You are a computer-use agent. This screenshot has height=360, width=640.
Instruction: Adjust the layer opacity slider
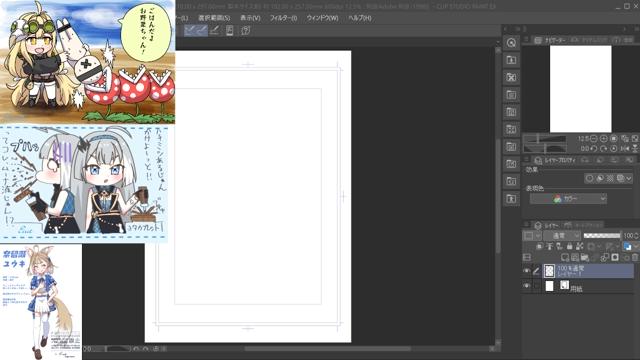602,236
